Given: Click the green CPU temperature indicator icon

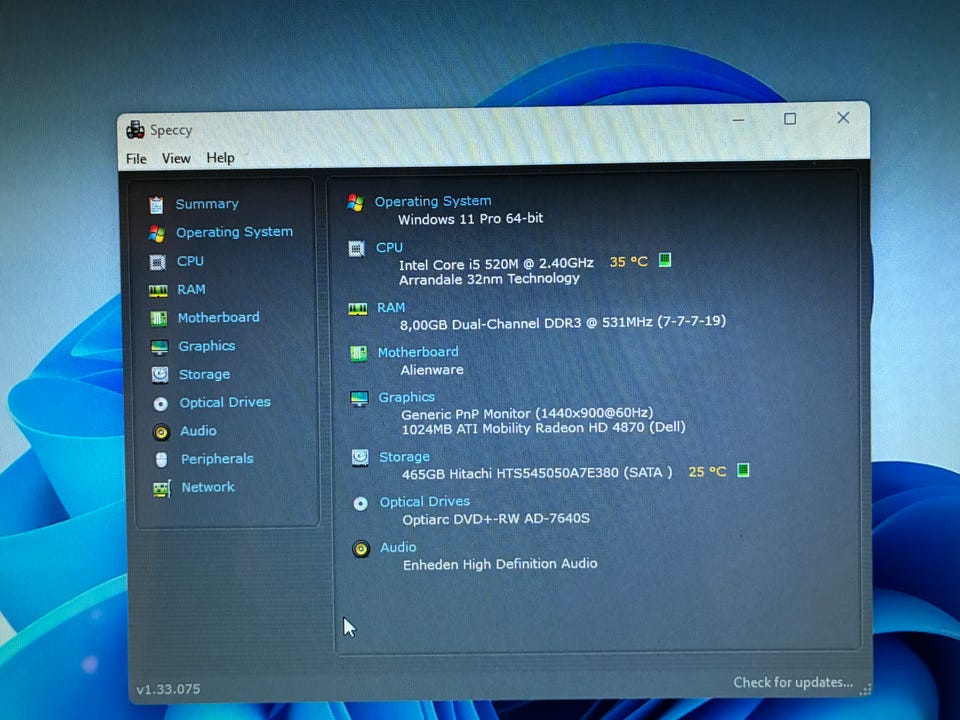Looking at the screenshot, I should tap(665, 260).
